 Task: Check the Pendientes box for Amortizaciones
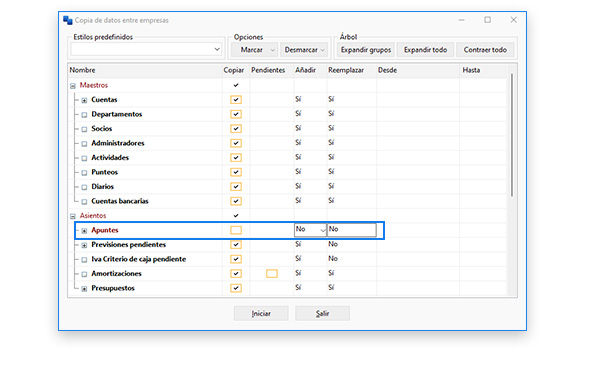tap(272, 274)
